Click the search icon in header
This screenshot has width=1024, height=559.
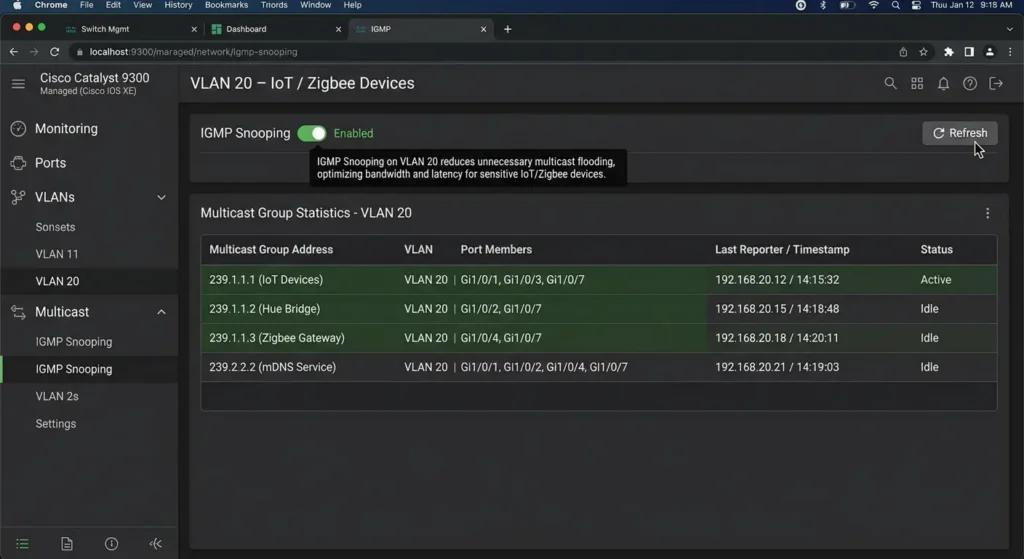(890, 84)
